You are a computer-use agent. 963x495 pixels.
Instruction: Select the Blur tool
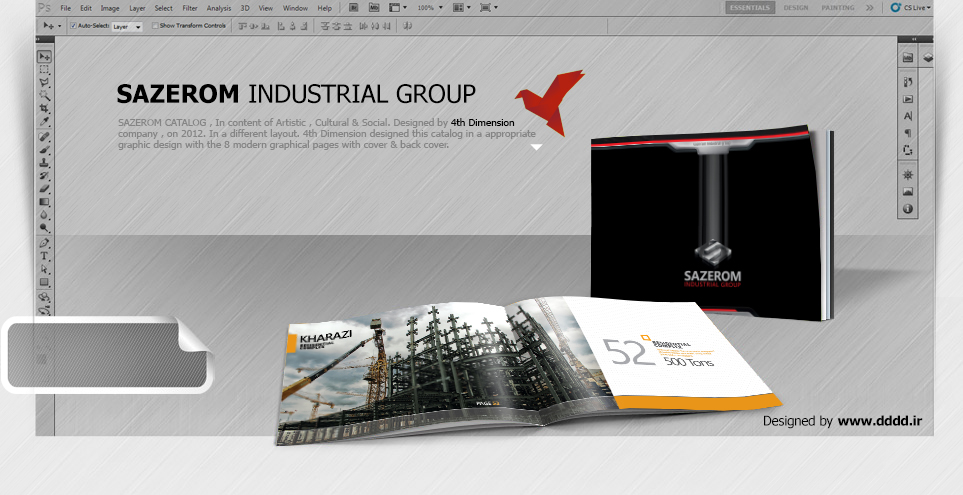point(44,214)
